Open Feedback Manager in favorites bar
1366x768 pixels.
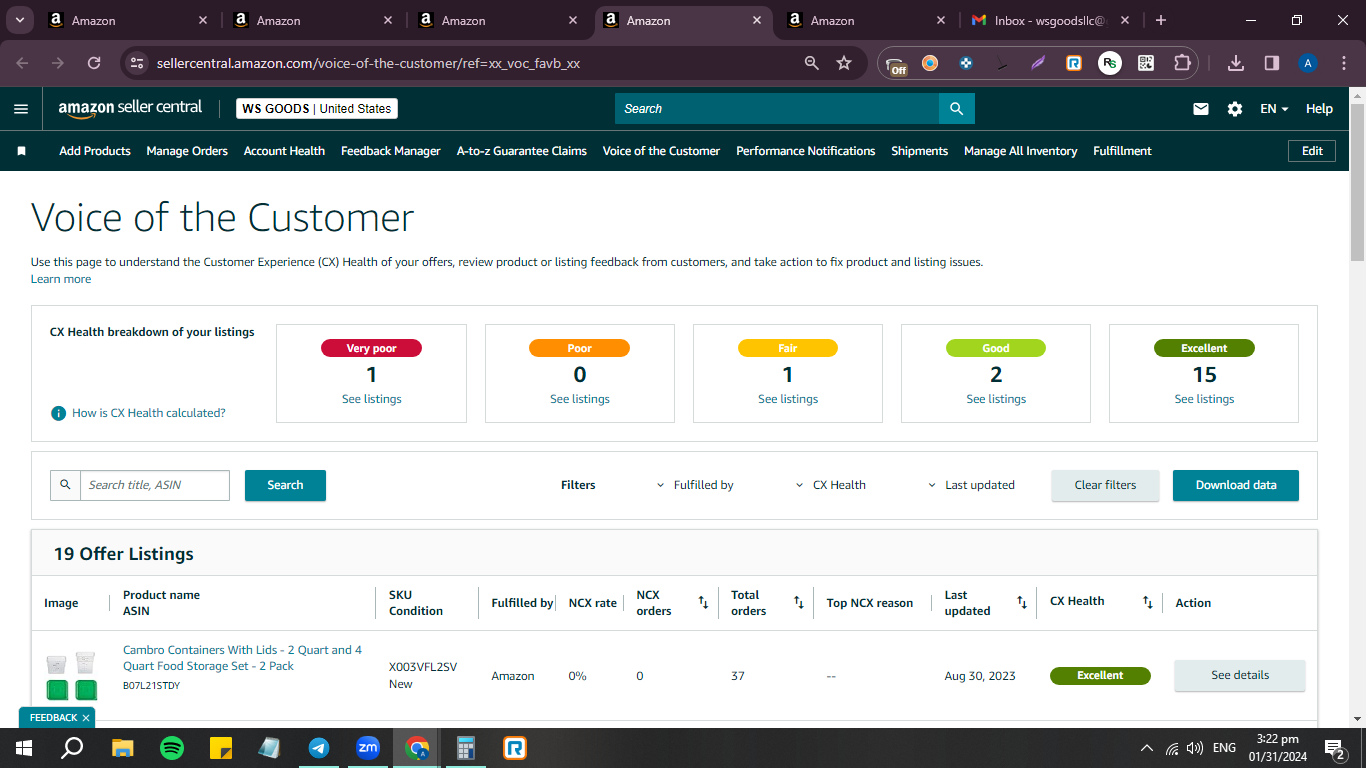[391, 151]
